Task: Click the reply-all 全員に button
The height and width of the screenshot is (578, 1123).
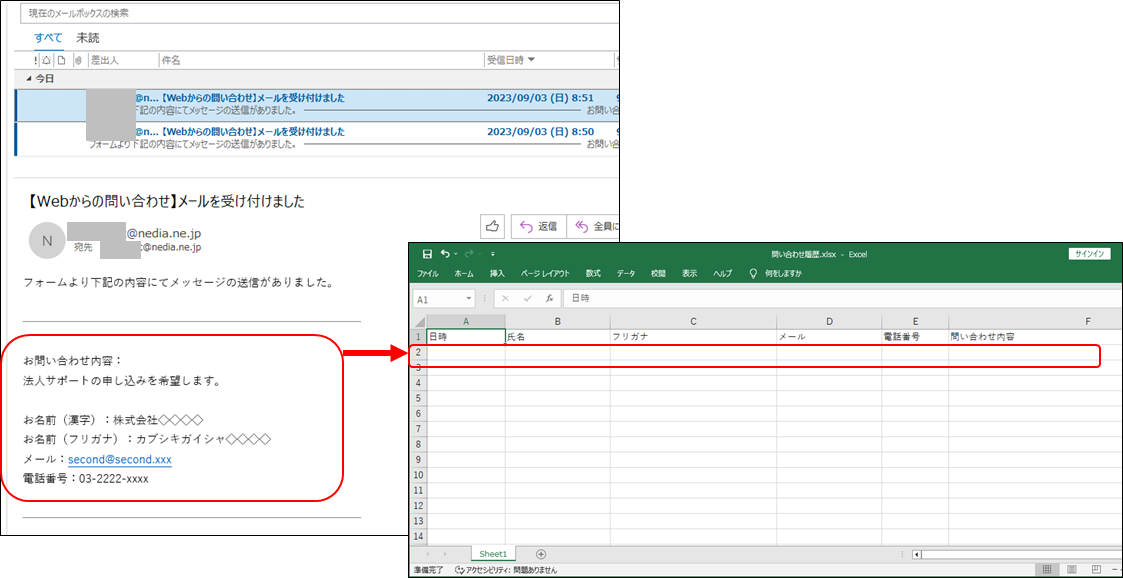Action: tap(593, 226)
